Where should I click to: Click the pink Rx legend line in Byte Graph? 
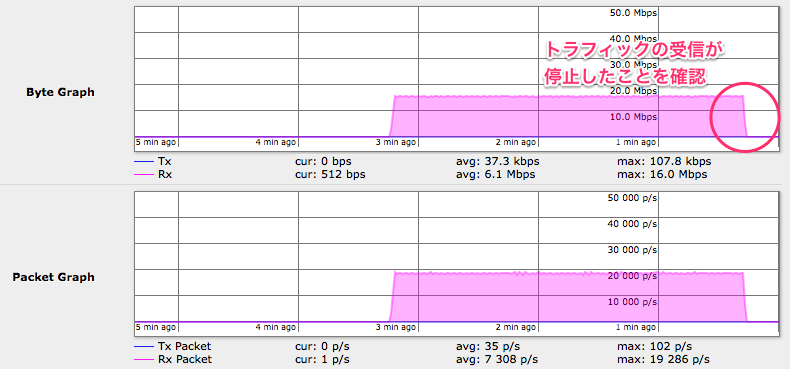pos(144,175)
